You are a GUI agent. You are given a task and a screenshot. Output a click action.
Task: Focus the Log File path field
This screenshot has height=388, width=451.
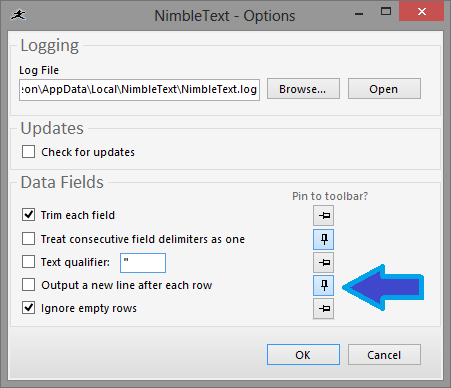139,90
